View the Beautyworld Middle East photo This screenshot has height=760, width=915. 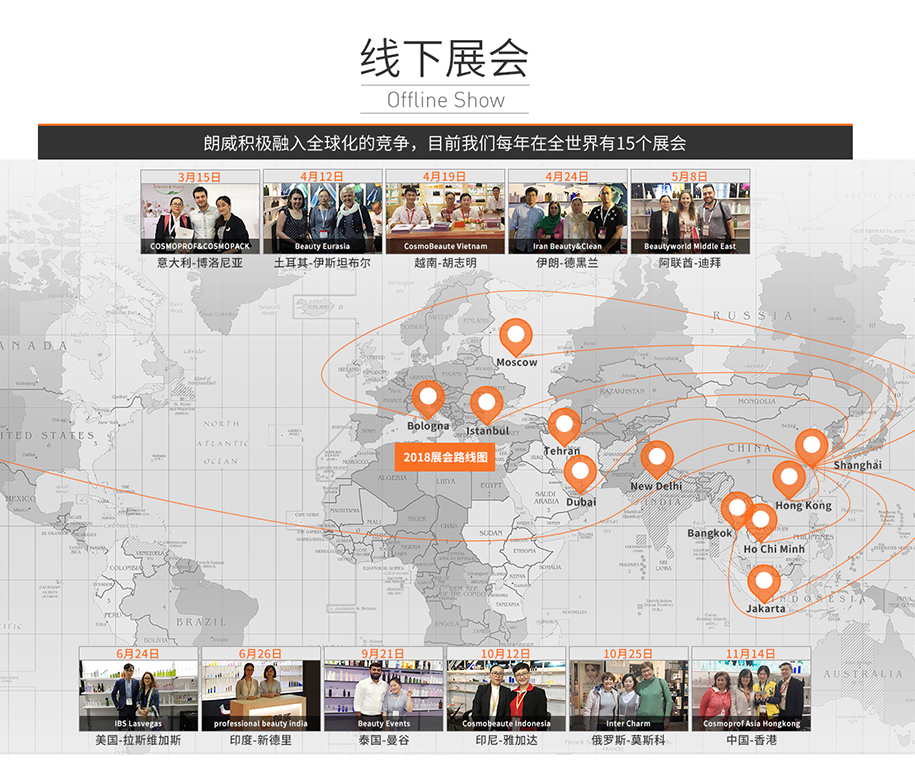coord(690,217)
